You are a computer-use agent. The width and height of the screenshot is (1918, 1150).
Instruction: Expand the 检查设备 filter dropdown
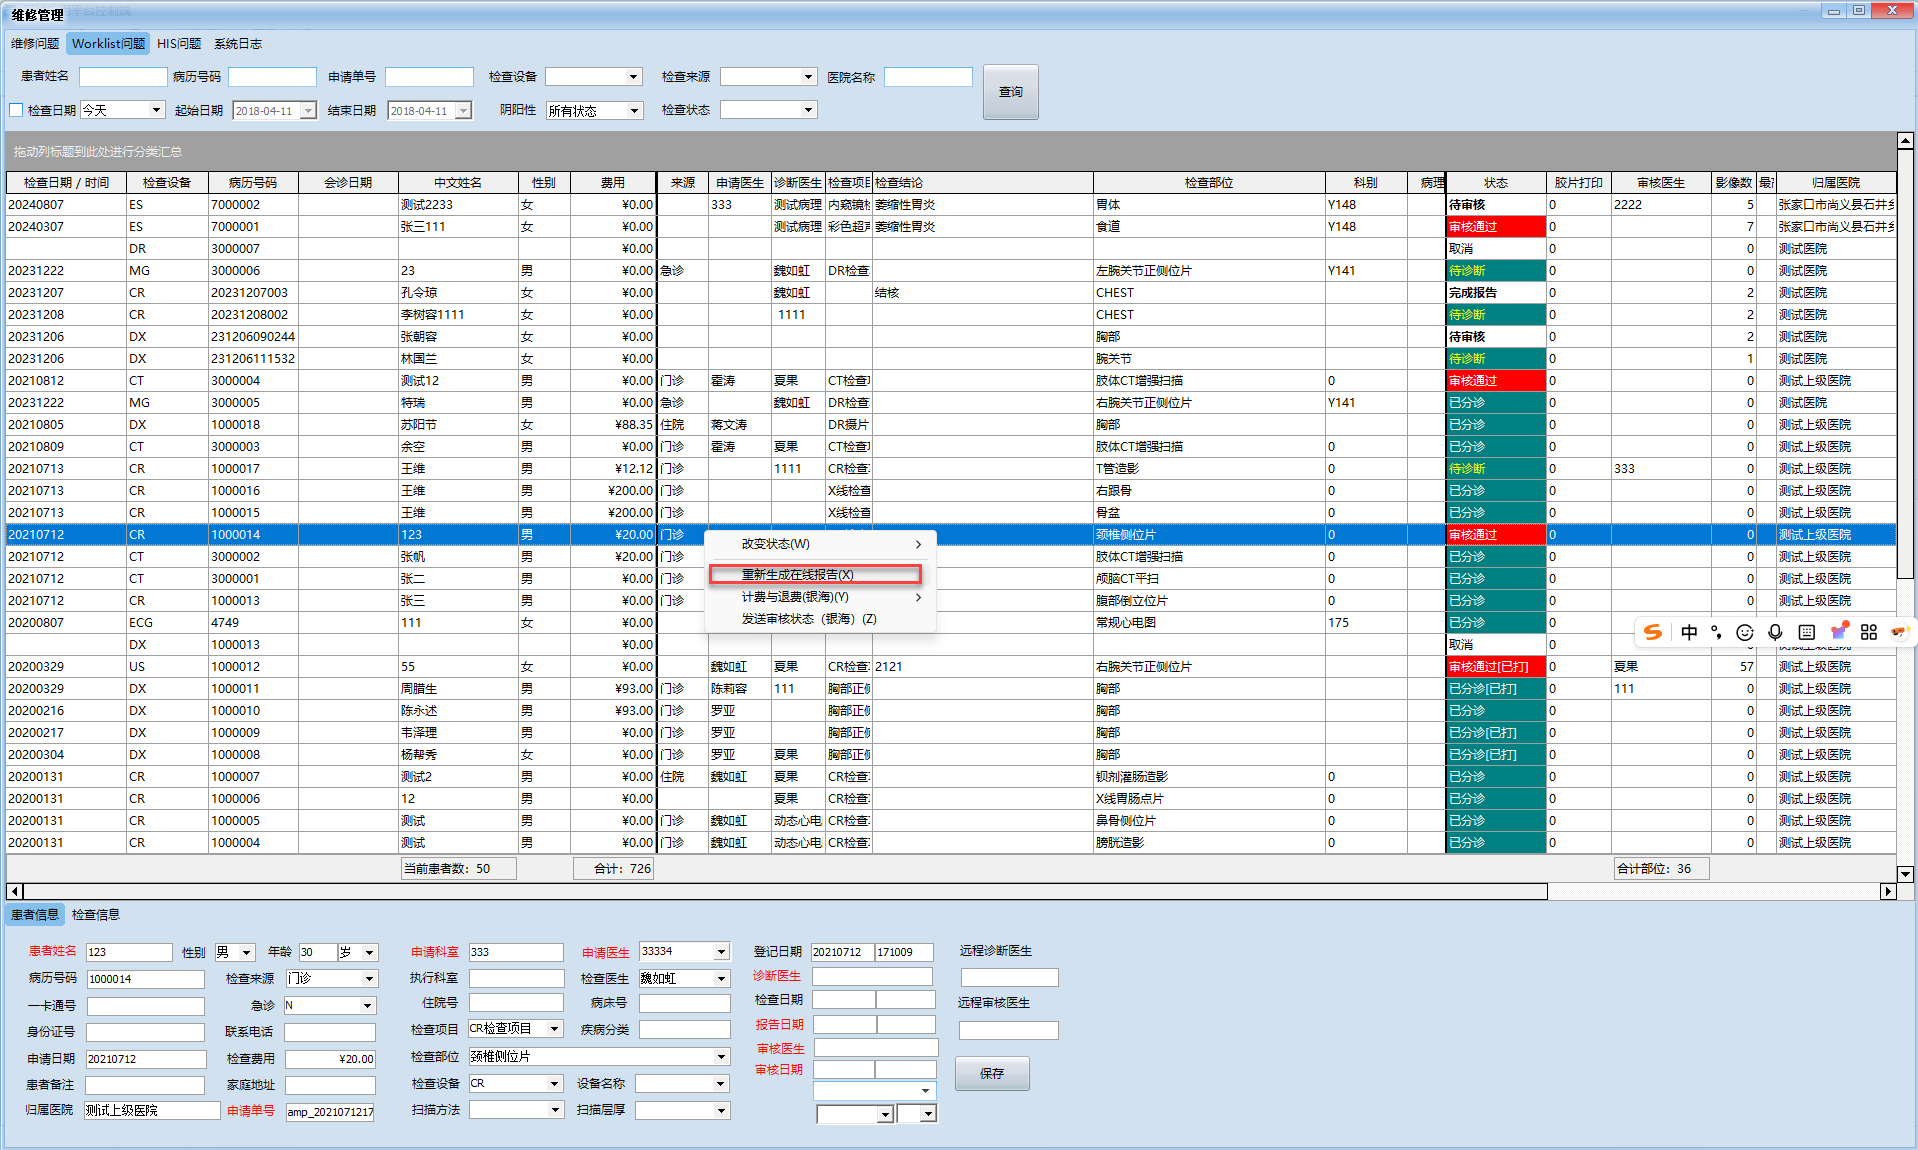[633, 77]
